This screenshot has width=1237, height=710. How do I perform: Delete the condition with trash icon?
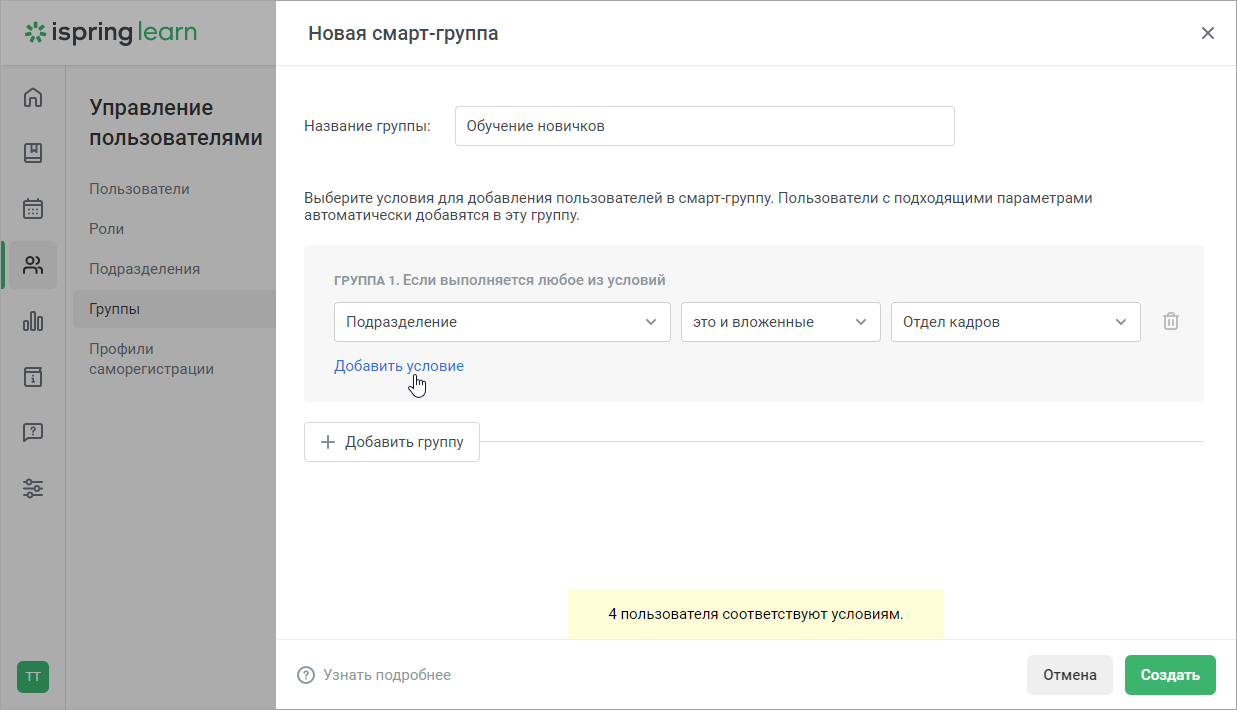click(x=1171, y=322)
